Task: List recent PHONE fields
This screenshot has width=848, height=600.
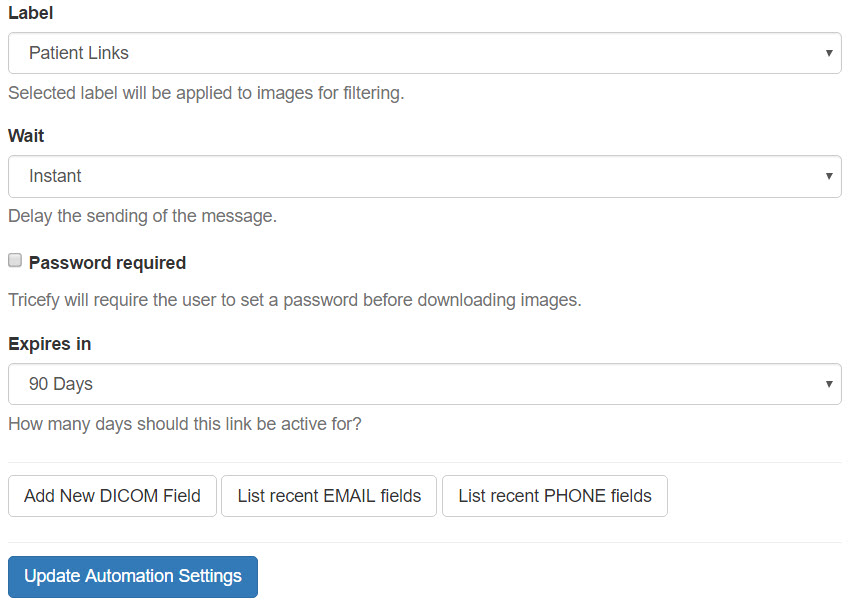Action: pos(554,496)
